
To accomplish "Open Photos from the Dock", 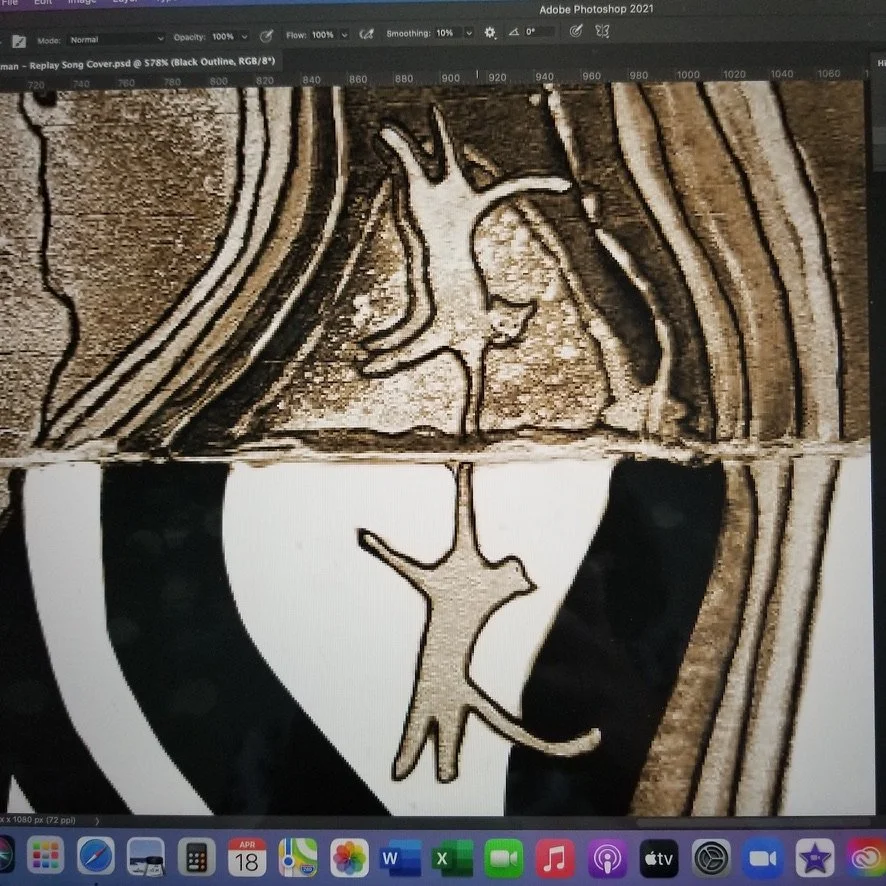I will tap(349, 858).
